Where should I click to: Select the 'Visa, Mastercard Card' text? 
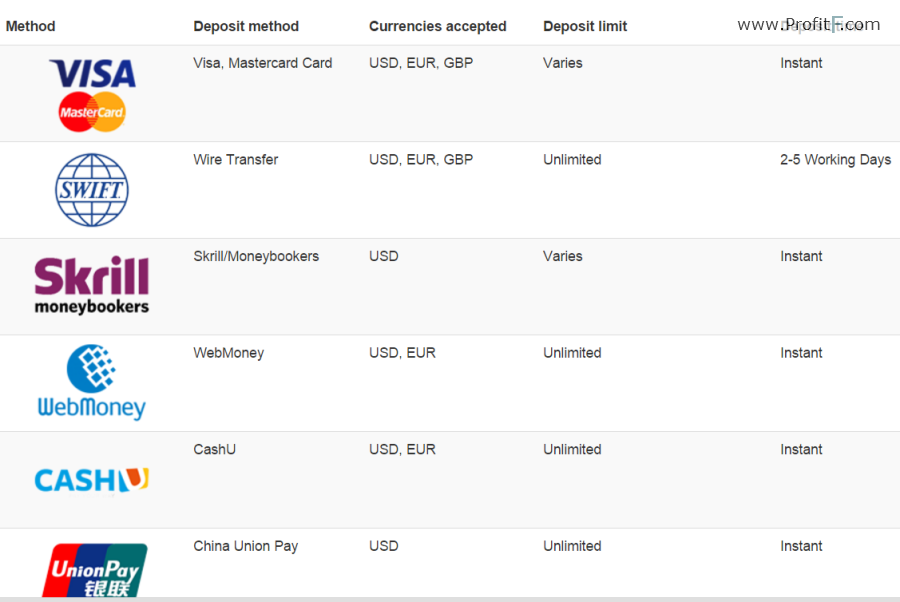click(x=262, y=63)
